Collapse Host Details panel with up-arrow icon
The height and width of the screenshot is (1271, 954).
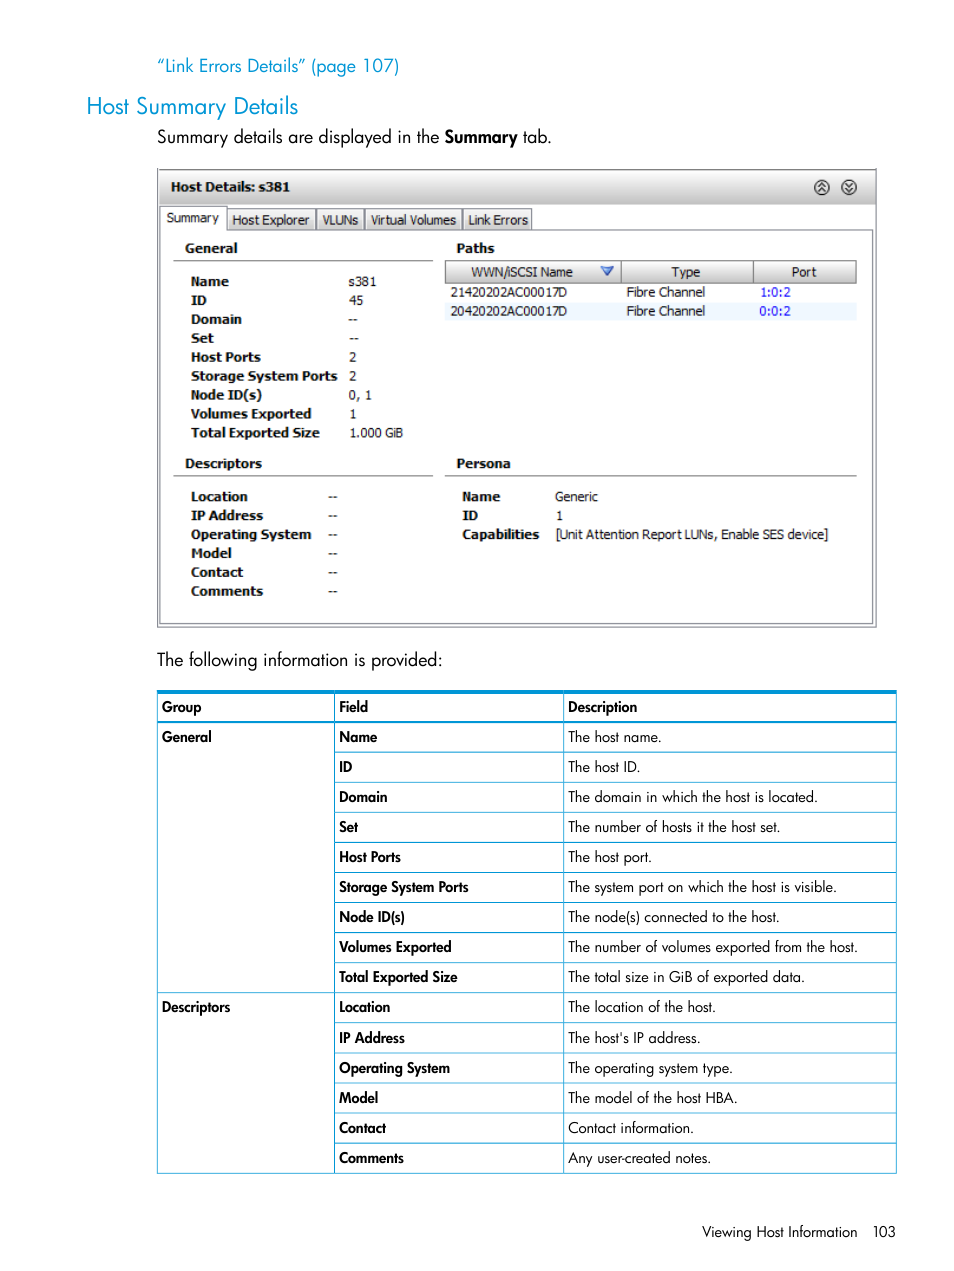coord(821,187)
